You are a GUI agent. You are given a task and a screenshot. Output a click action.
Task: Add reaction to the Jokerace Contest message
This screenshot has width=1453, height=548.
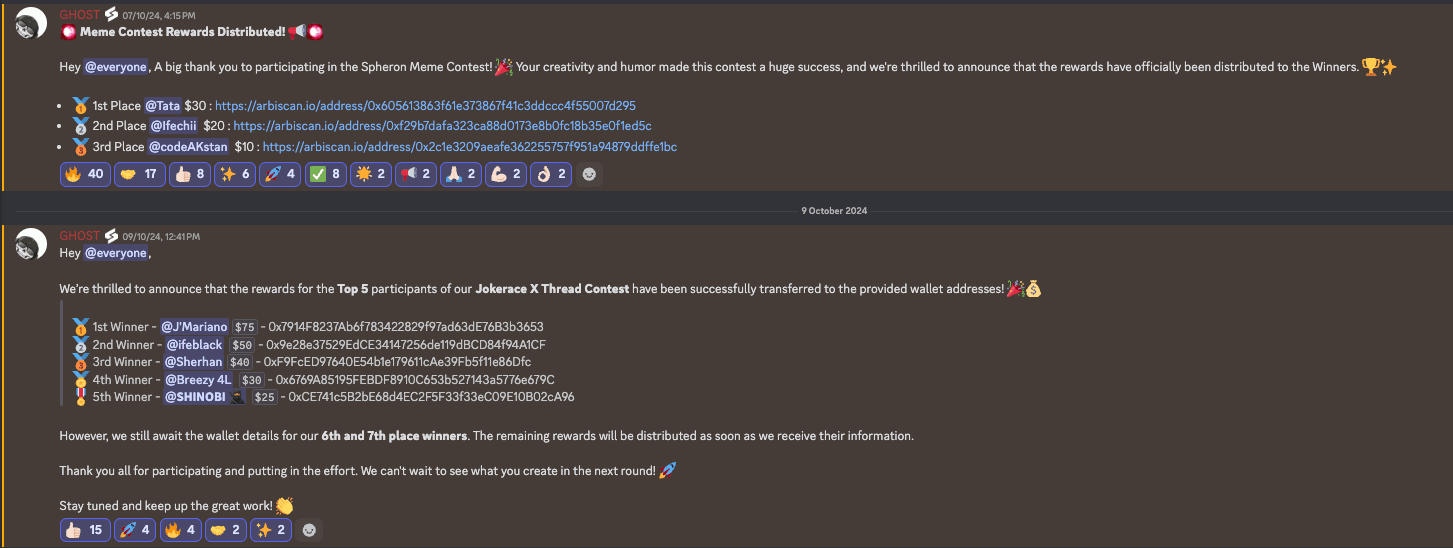(310, 530)
